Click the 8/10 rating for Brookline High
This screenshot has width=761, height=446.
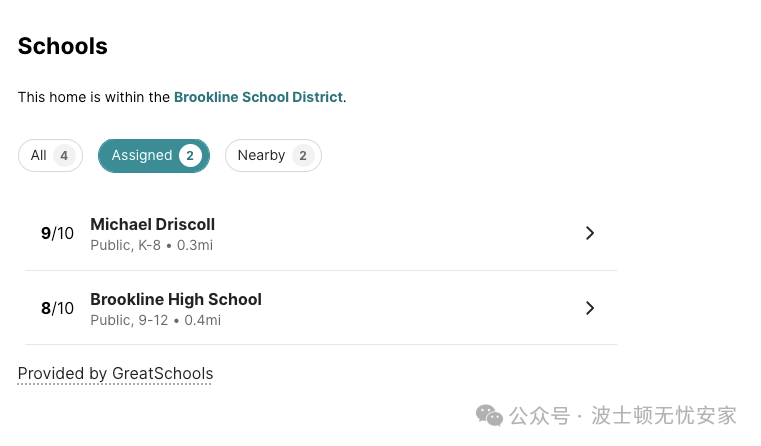pyautogui.click(x=57, y=308)
